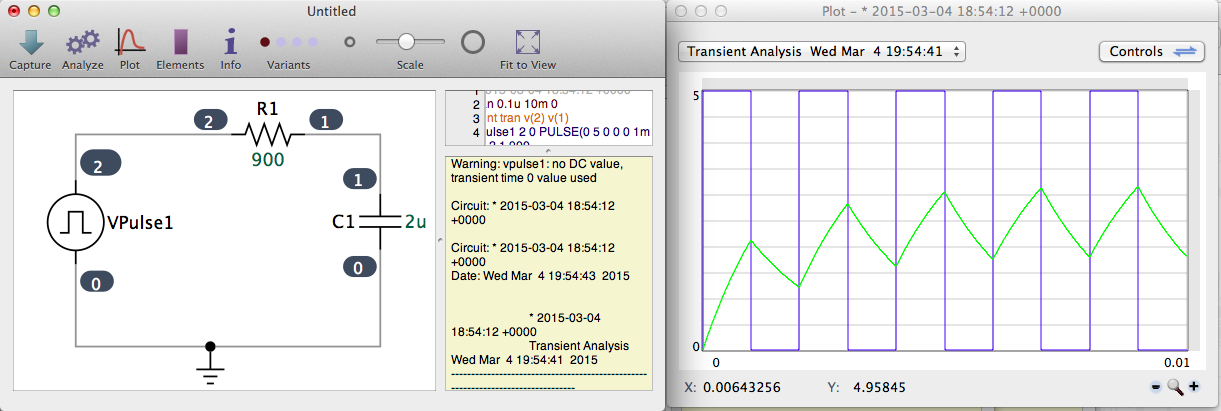The width and height of the screenshot is (1221, 411).
Task: Click the X coordinate value 0.00643256
Action: point(742,387)
